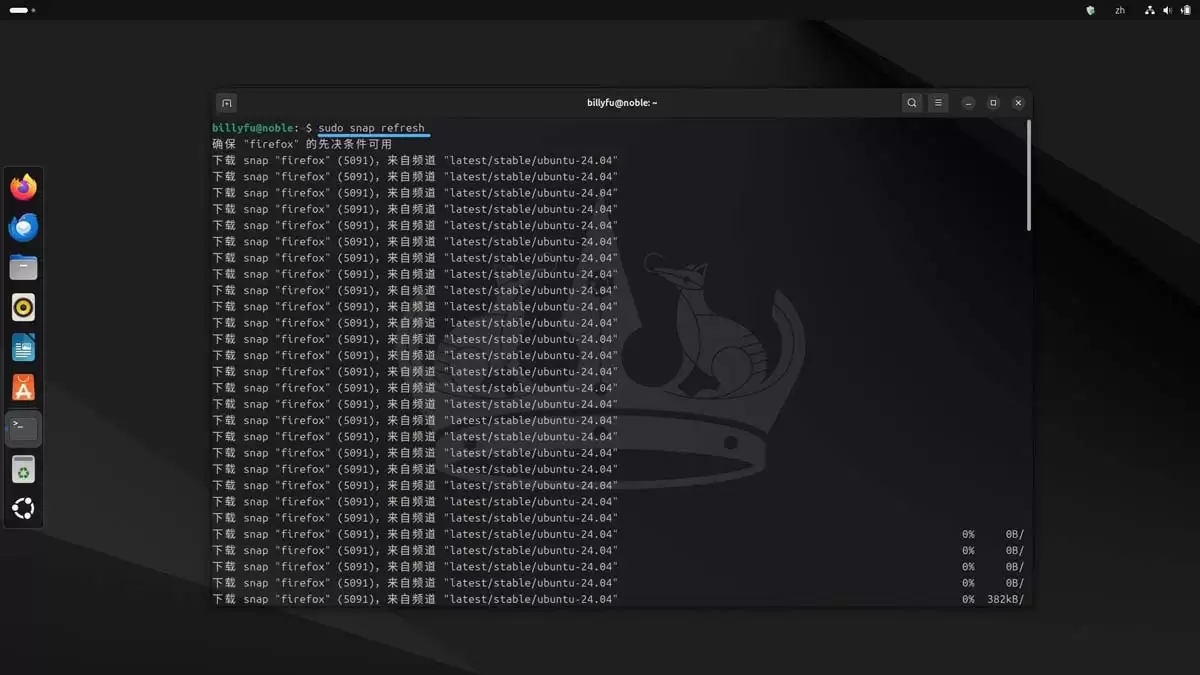Viewport: 1200px width, 675px height.
Task: Open the Ubuntu App Center
Action: coord(23,387)
